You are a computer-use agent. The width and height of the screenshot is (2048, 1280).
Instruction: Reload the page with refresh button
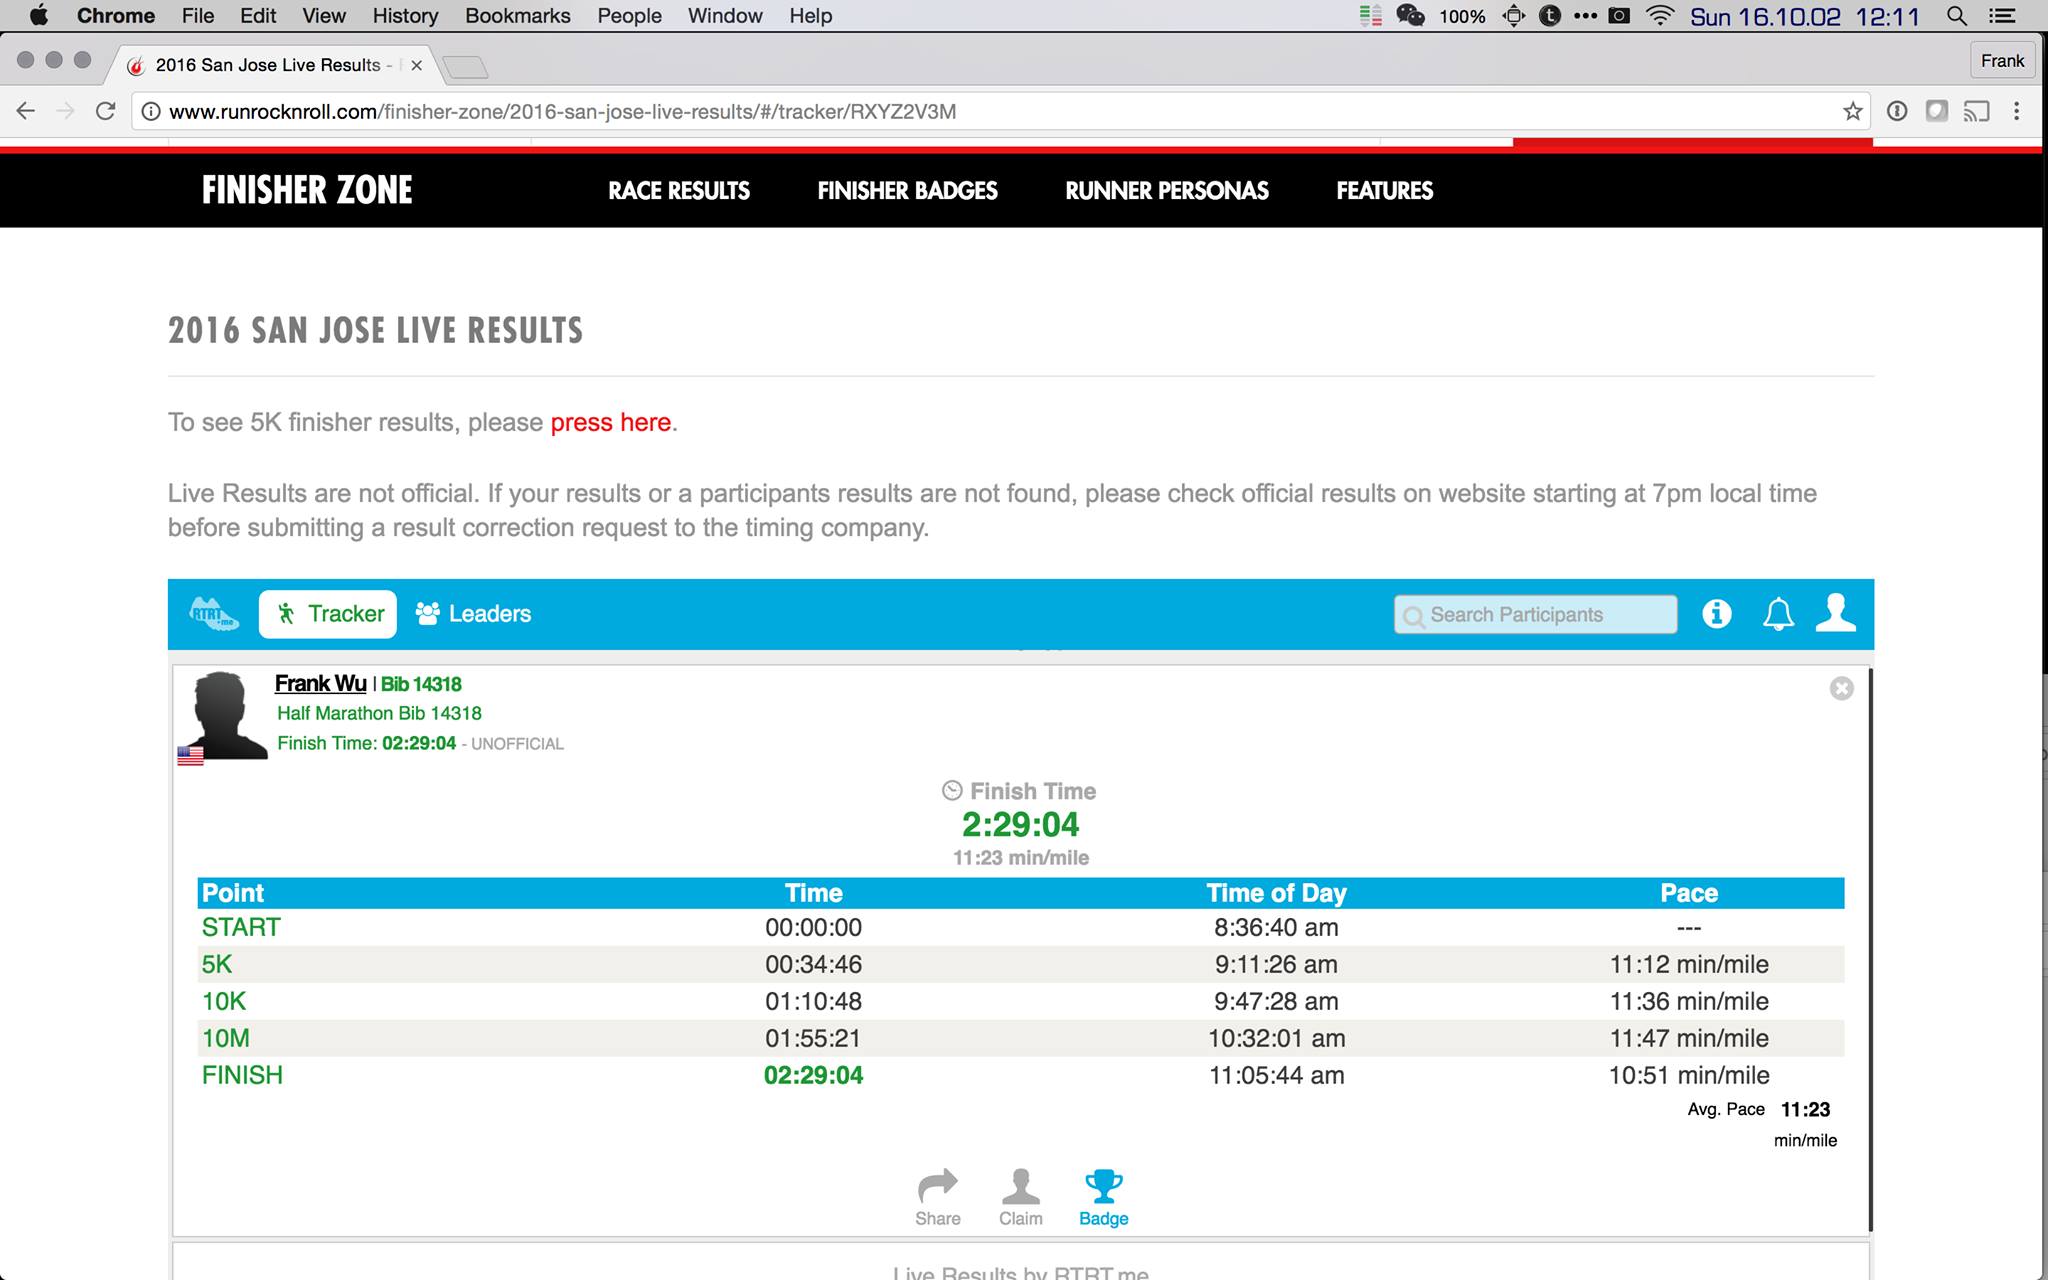(105, 111)
